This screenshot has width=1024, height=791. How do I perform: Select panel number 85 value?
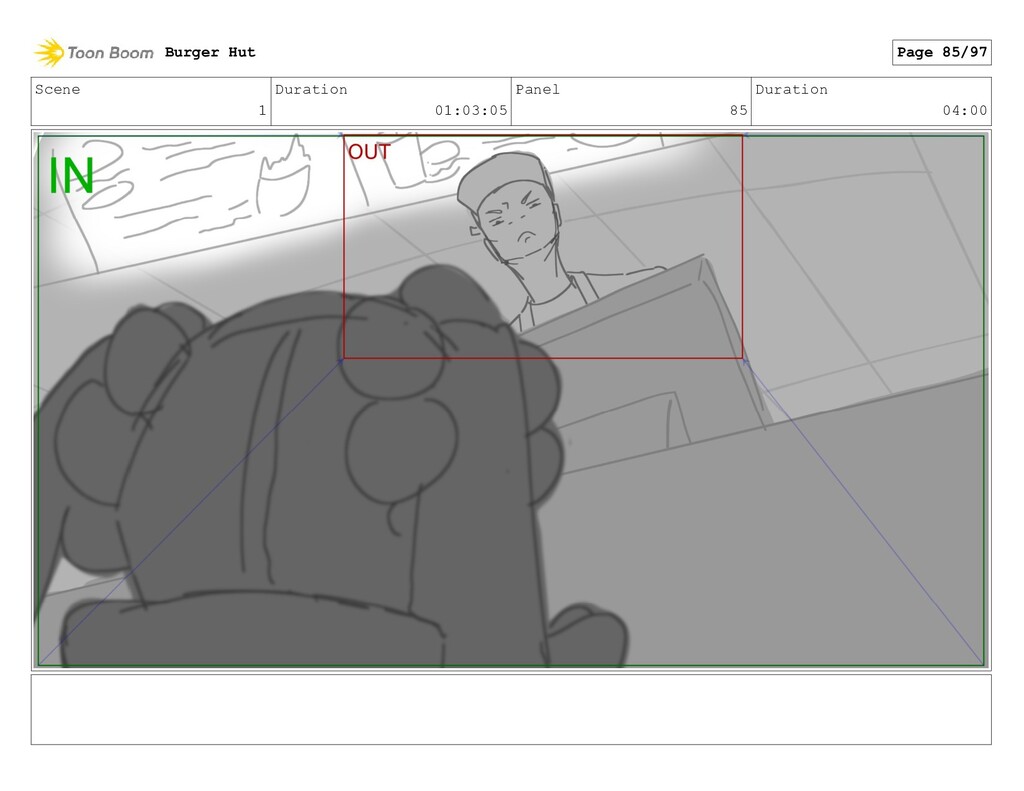739,110
